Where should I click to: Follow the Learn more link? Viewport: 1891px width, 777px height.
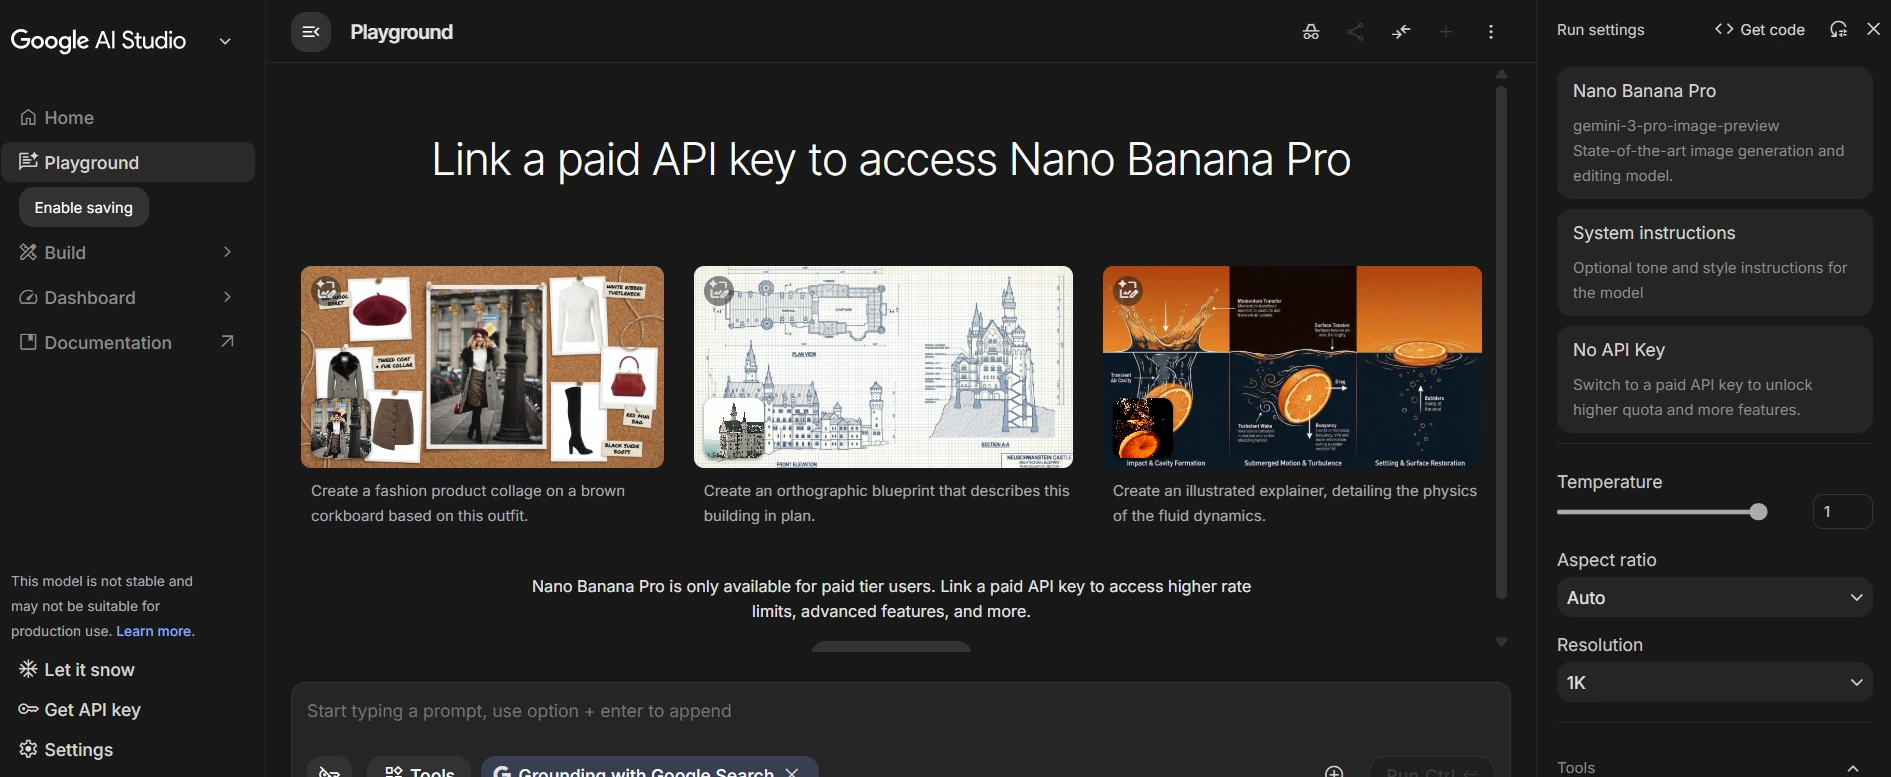coord(154,631)
